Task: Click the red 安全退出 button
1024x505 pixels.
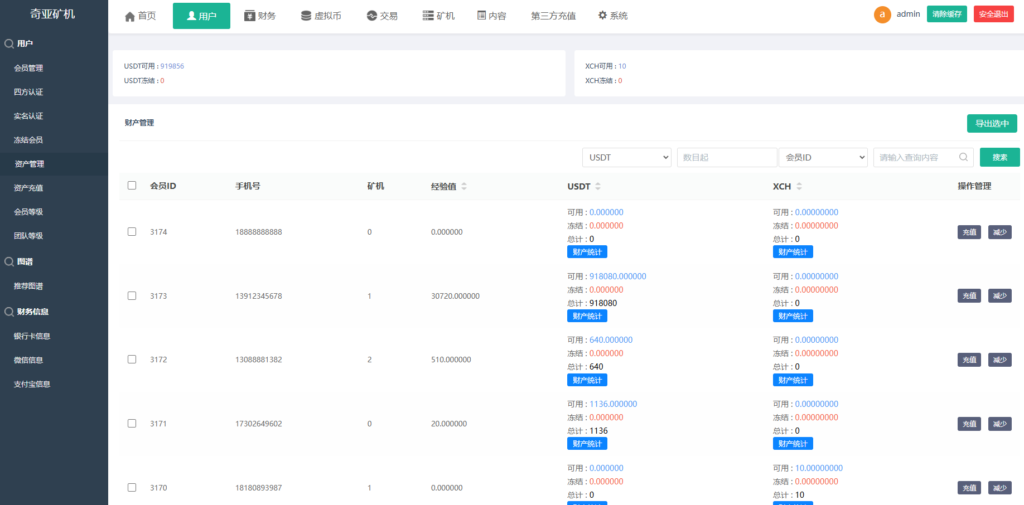Action: [x=994, y=14]
